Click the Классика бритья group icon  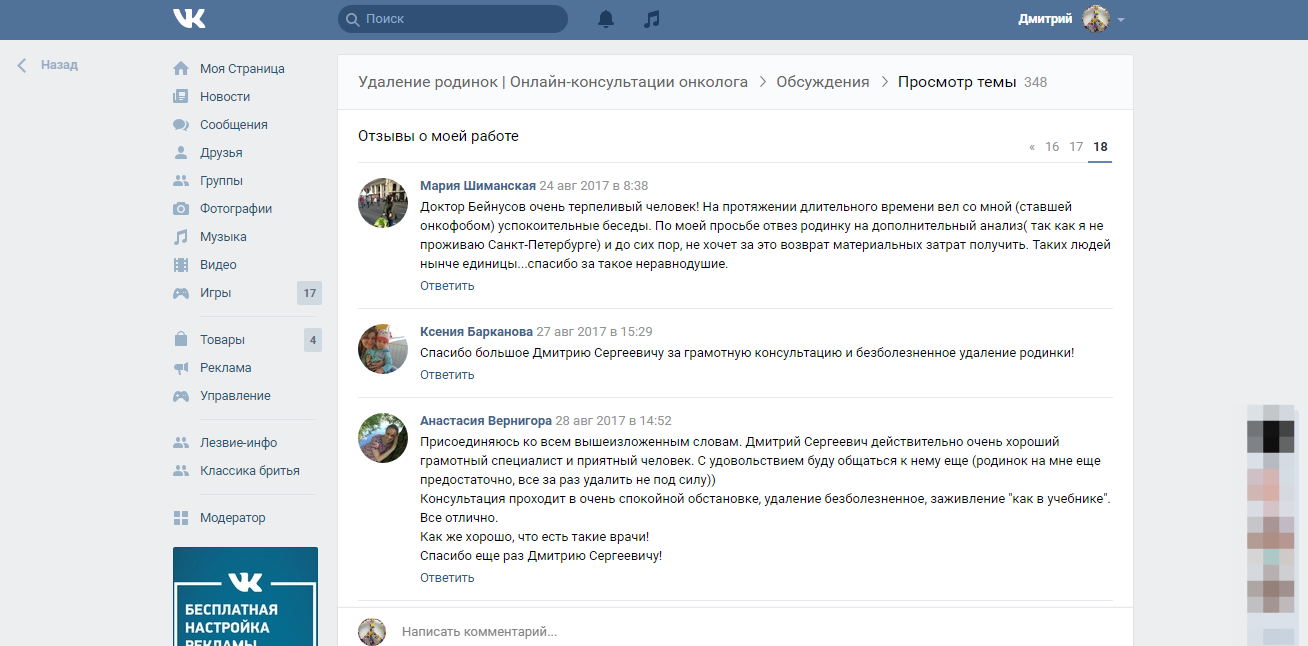coord(181,471)
